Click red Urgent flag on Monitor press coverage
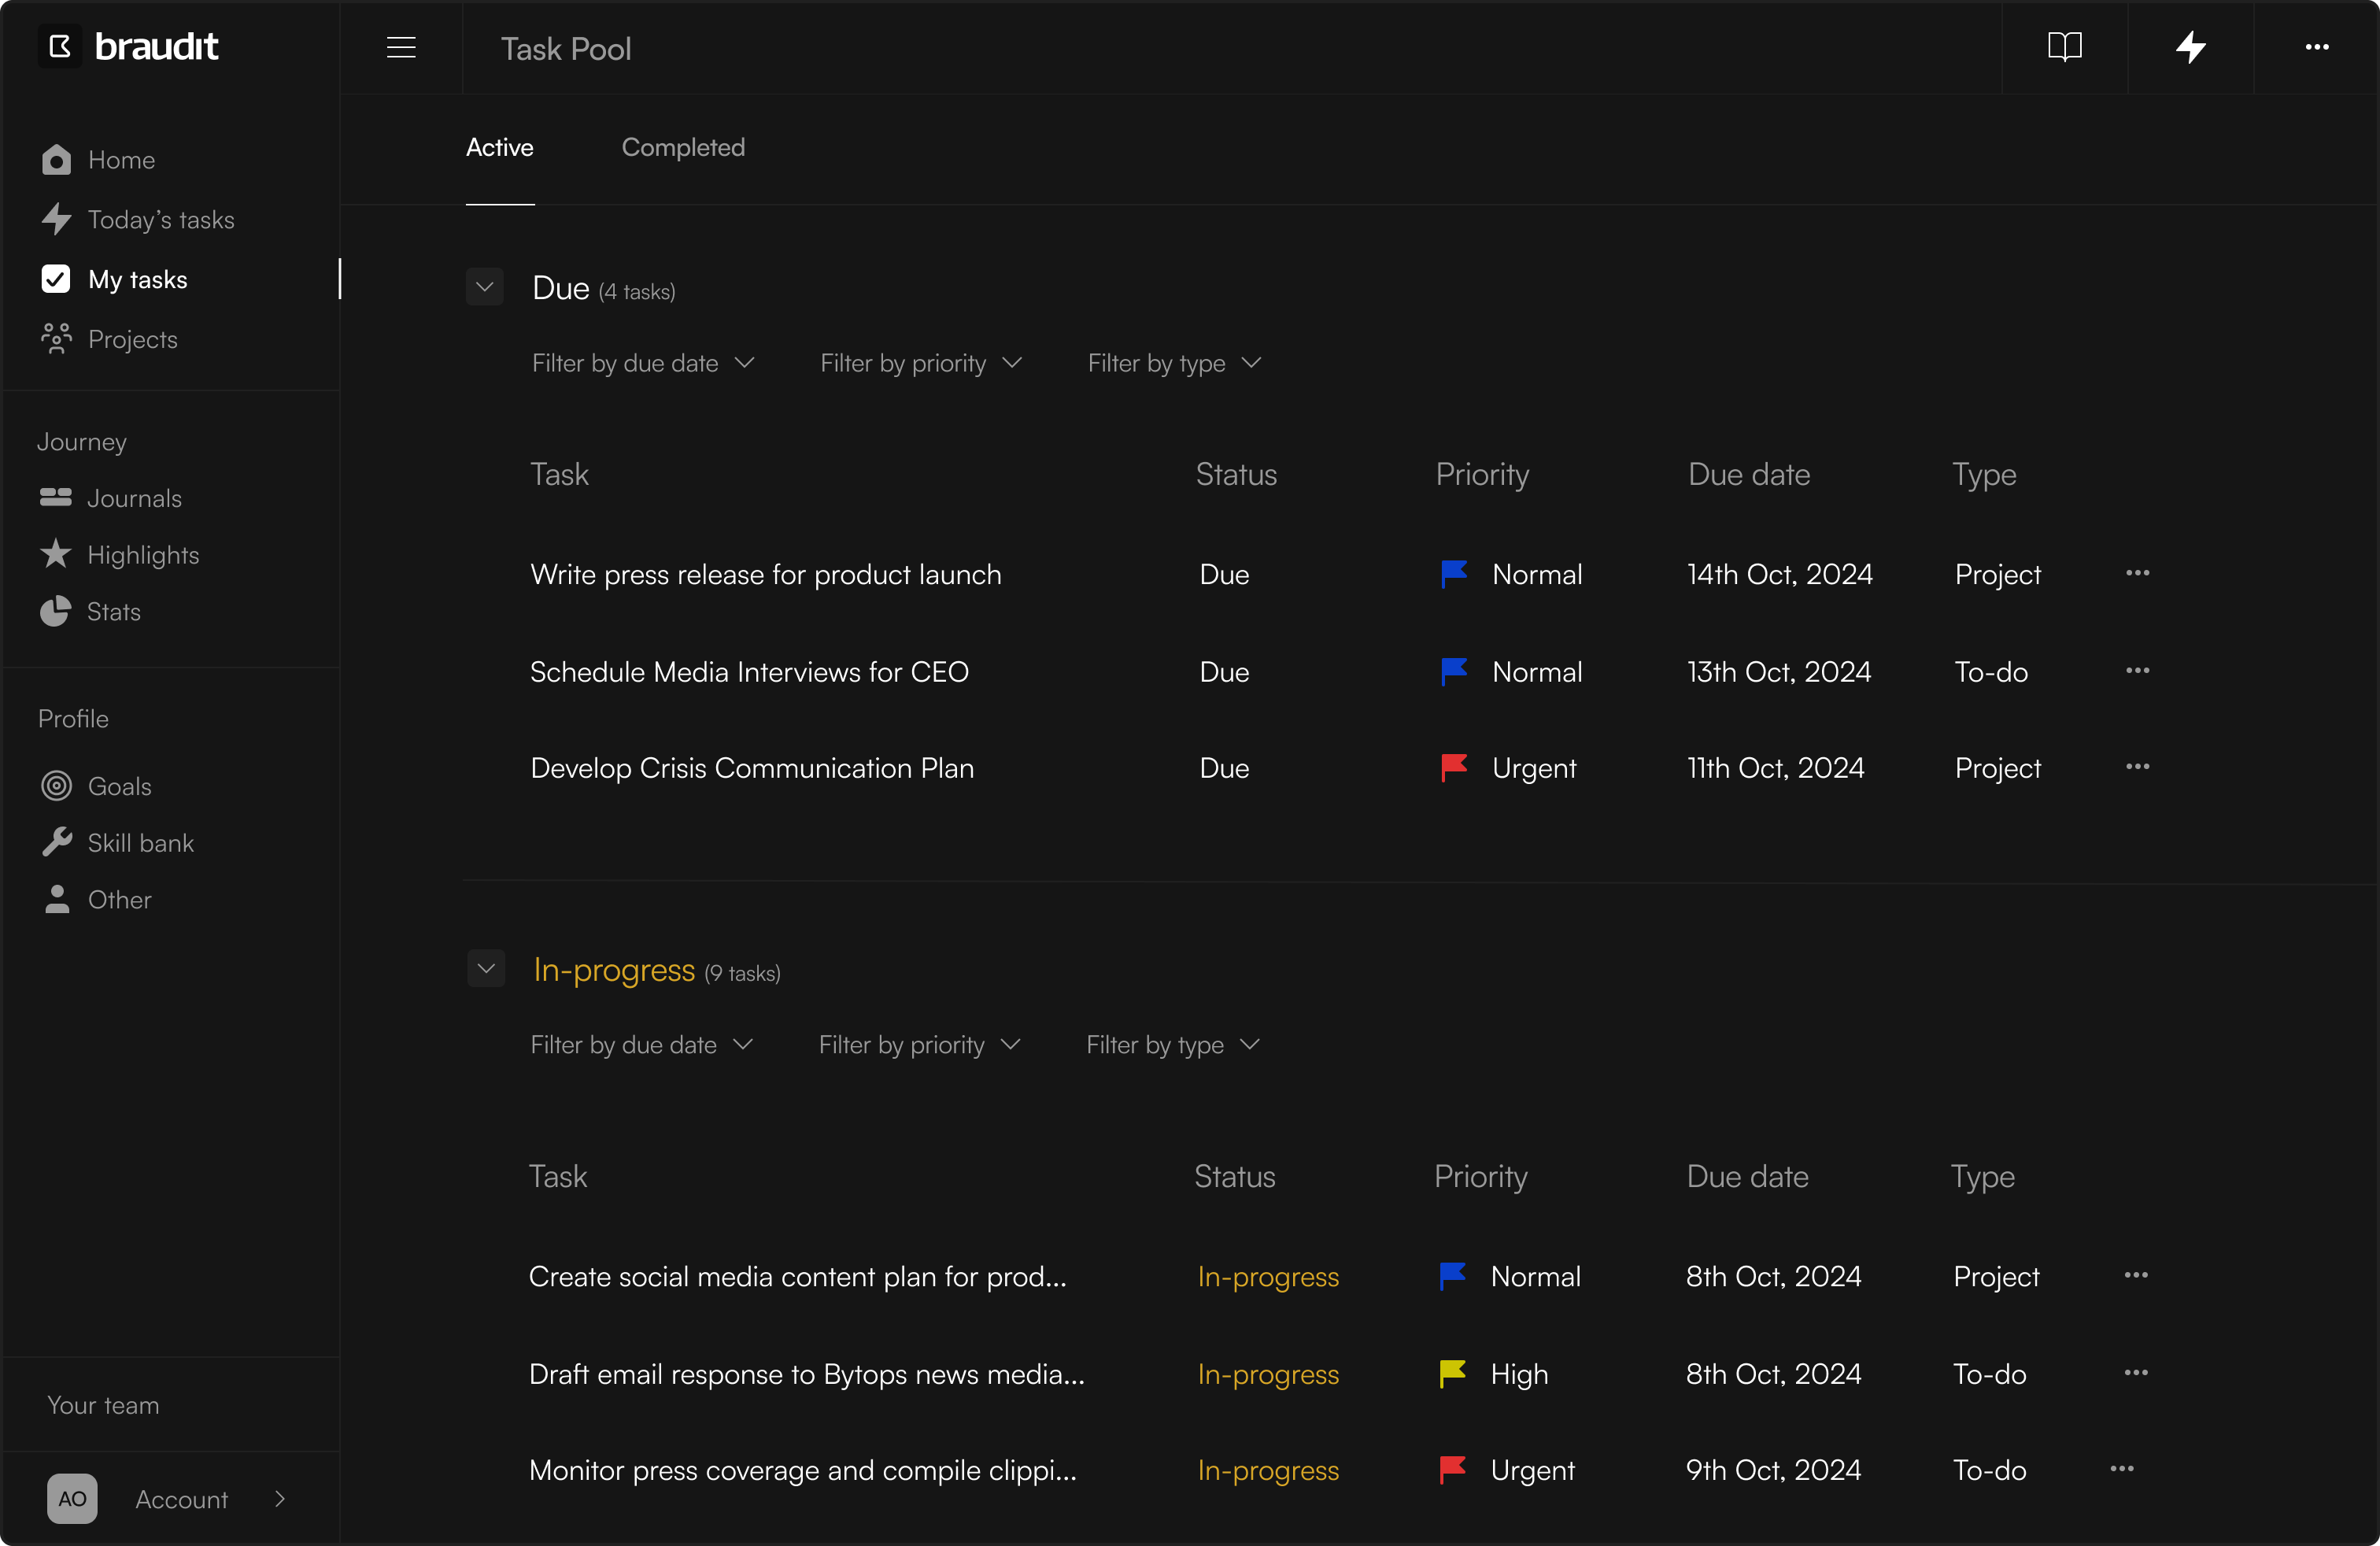This screenshot has width=2380, height=1546. click(1452, 1470)
